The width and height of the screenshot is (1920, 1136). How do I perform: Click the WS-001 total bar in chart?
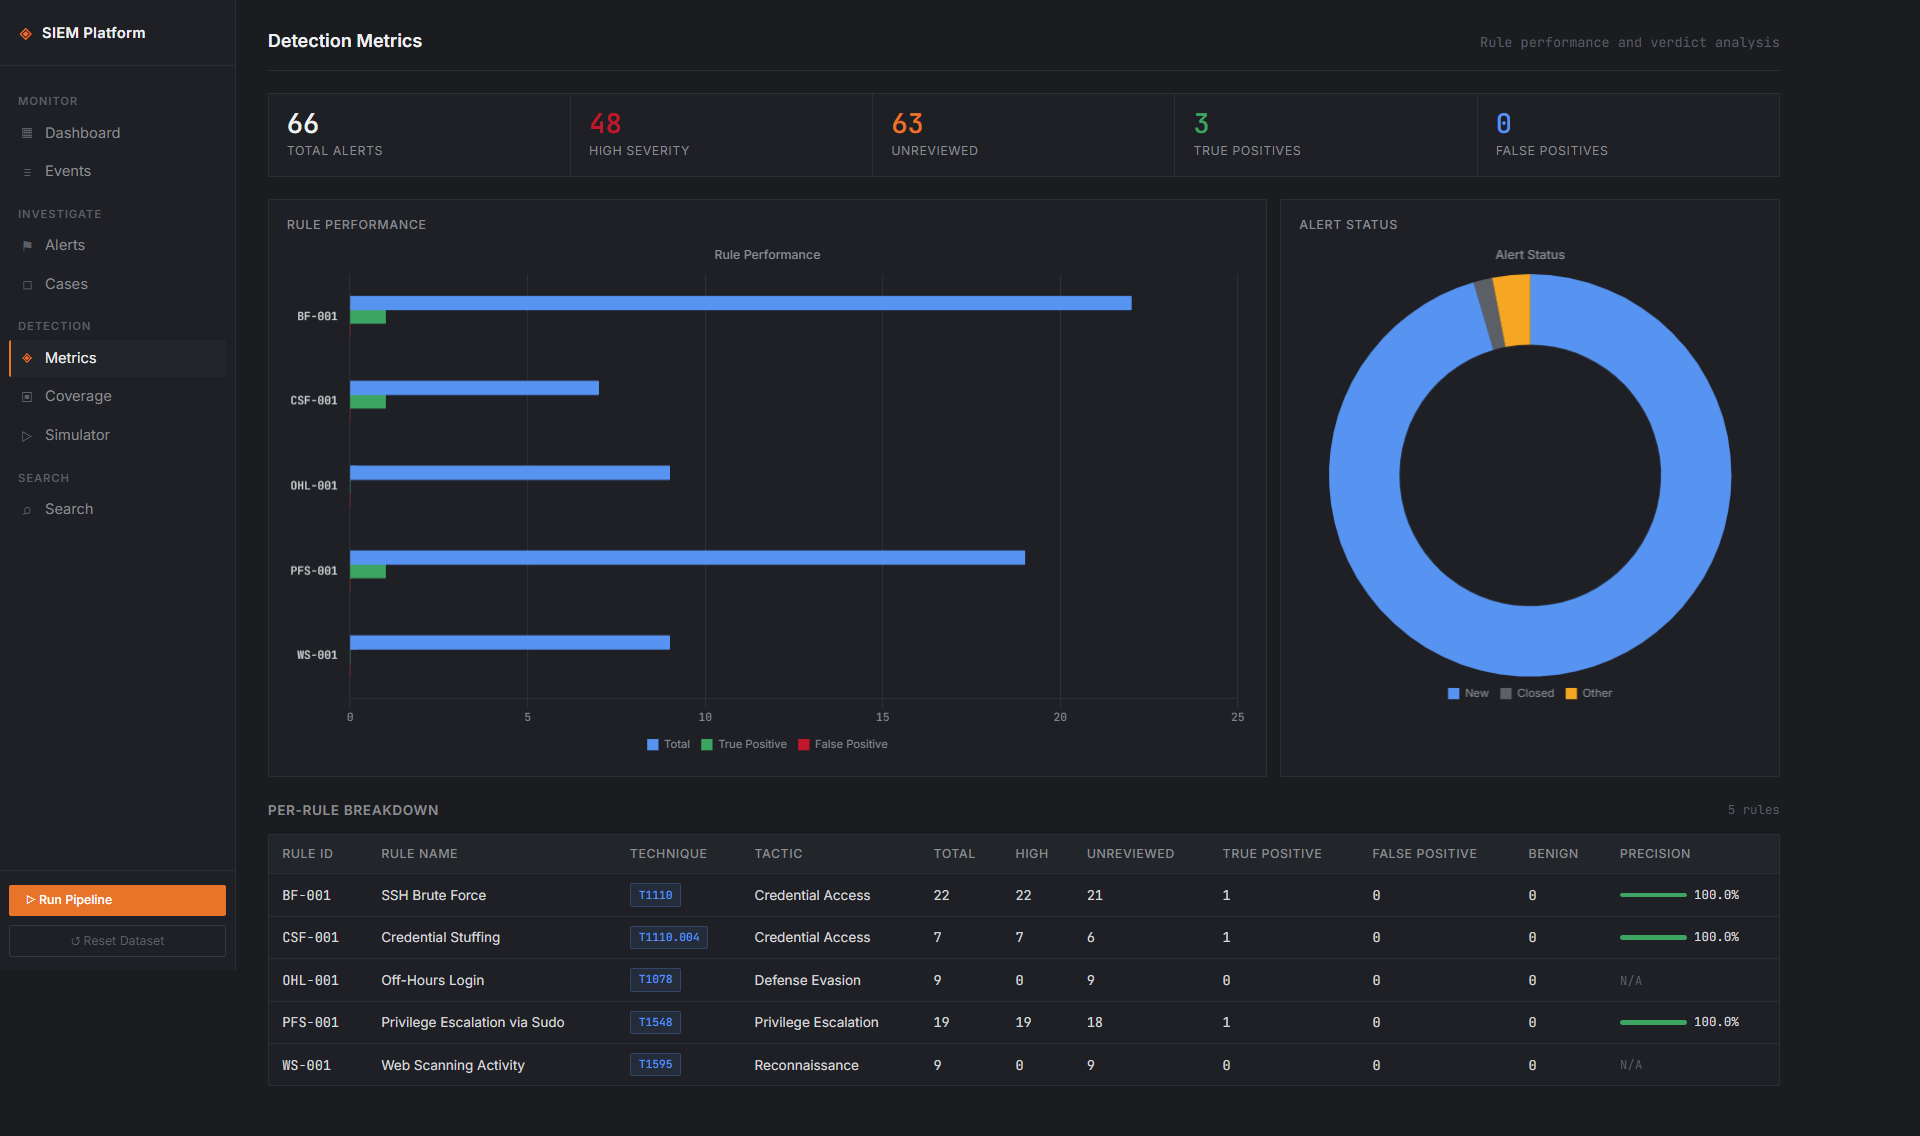[510, 643]
